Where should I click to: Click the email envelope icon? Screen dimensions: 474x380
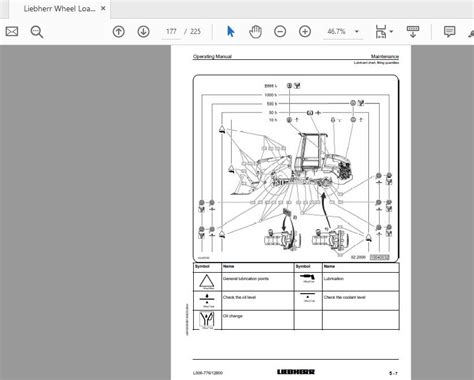(12, 32)
